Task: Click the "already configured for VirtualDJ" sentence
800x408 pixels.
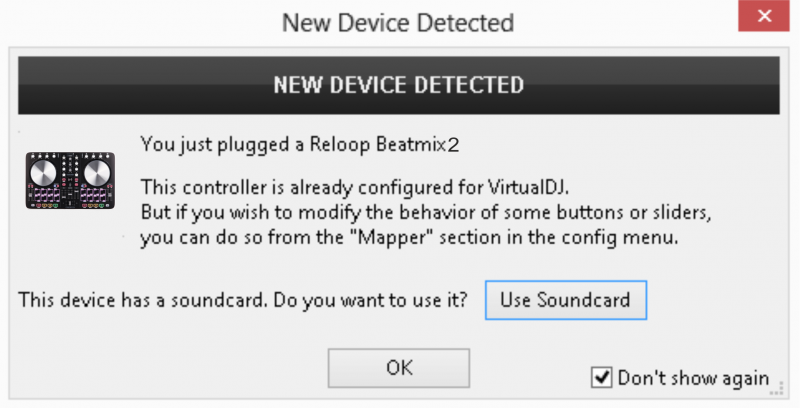Action: [355, 187]
